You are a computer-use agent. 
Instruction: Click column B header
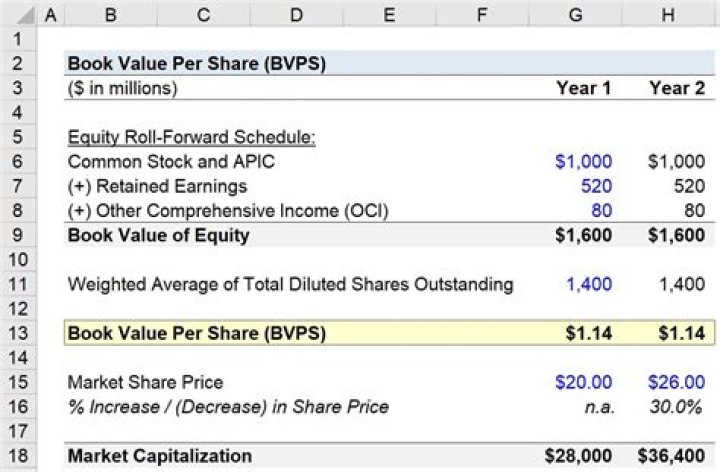[x=110, y=14]
